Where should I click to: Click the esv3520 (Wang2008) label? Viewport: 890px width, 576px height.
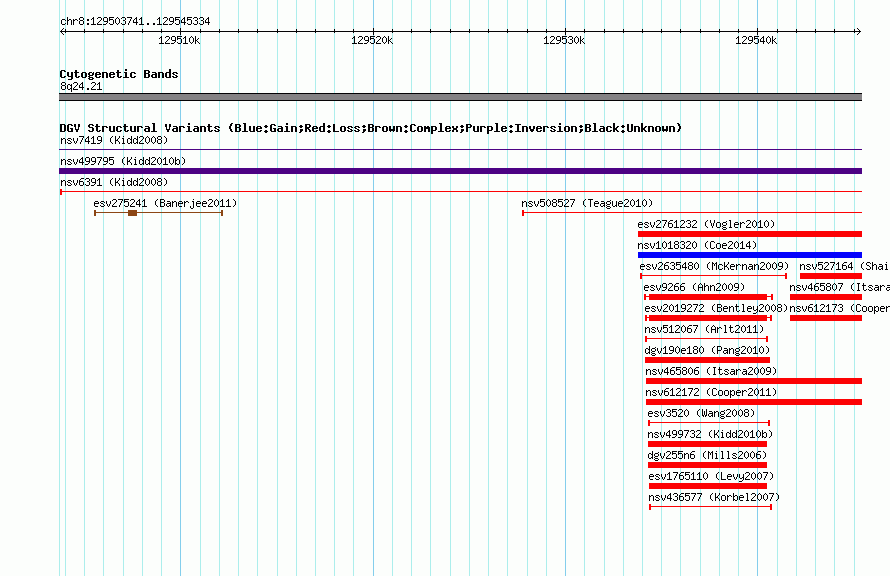click(x=702, y=413)
